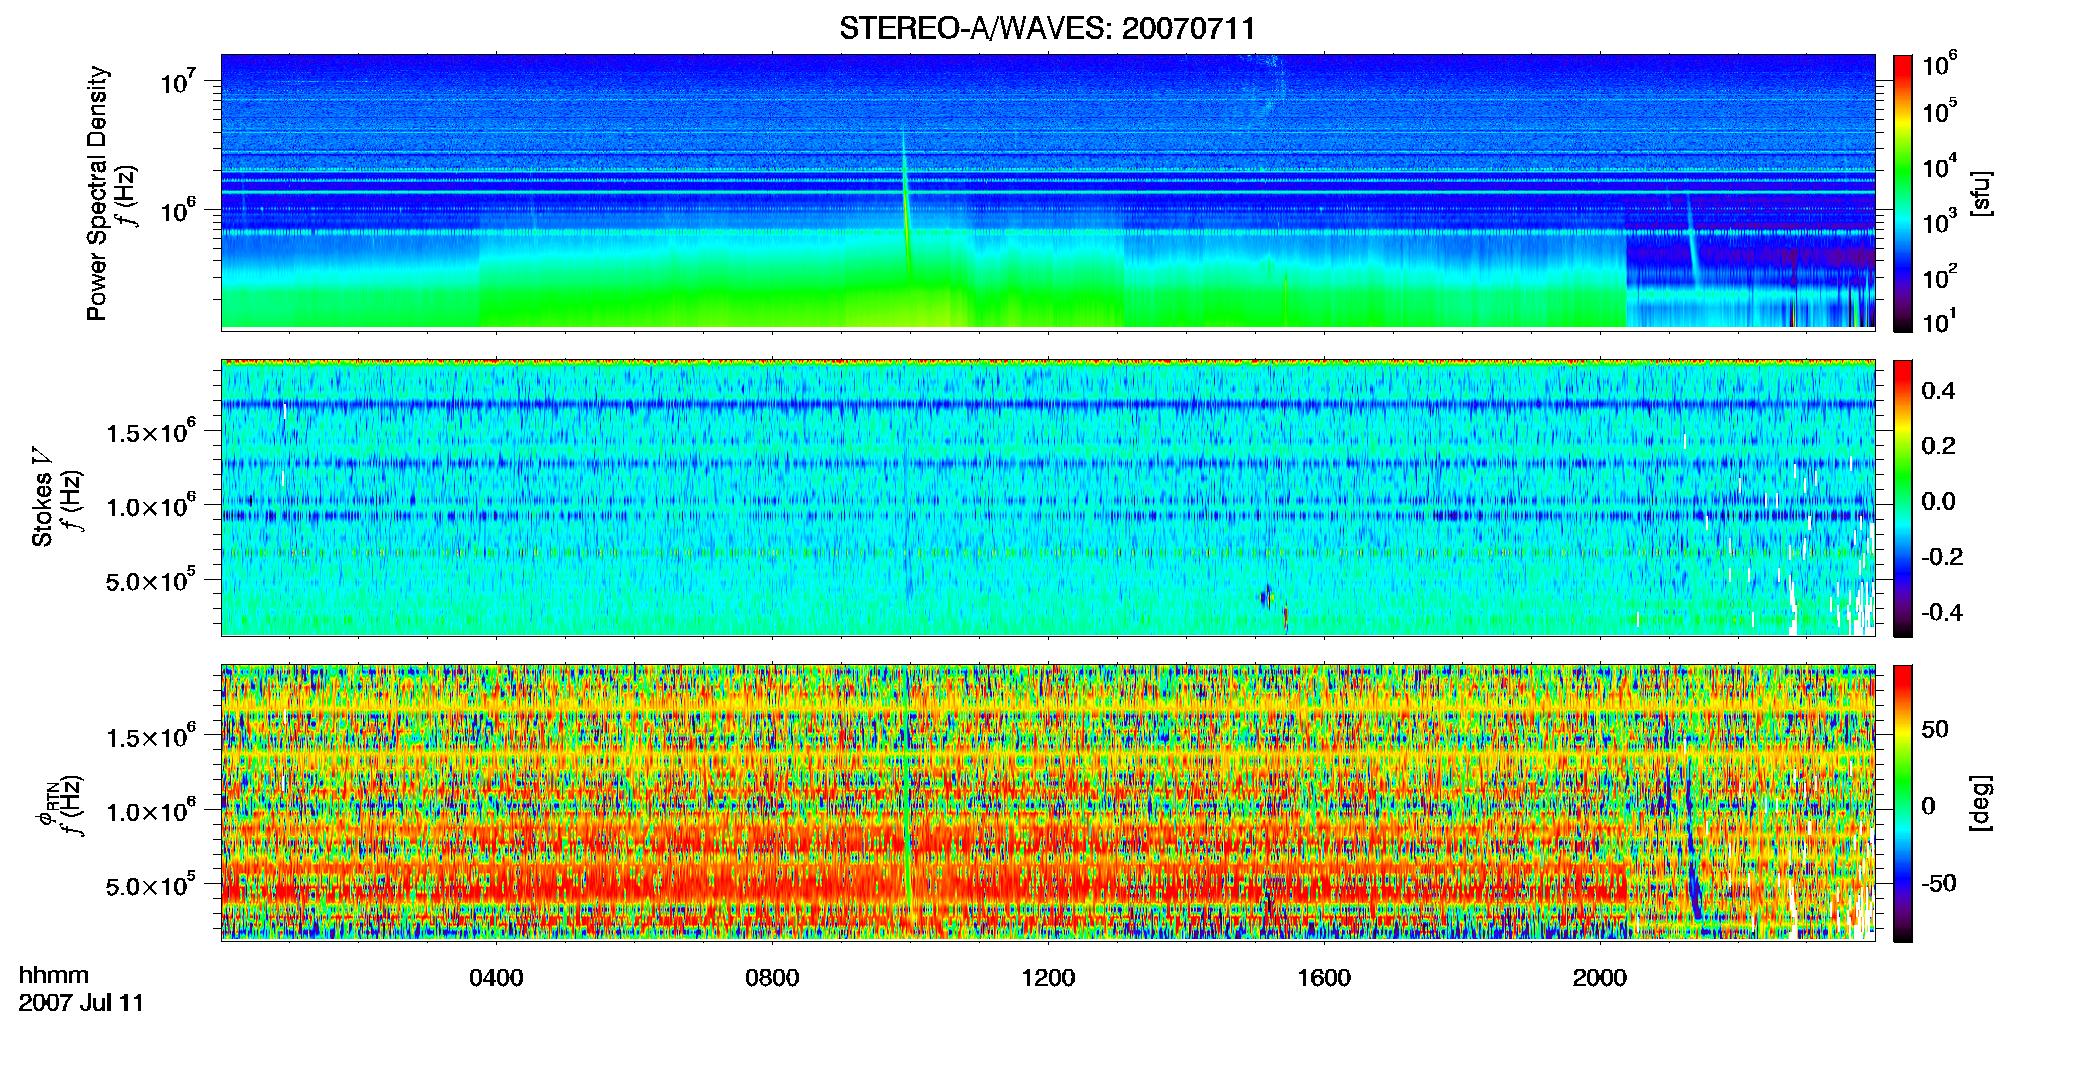Click the 50 value on degrees color bar
2096x1080 pixels.
coord(1935,729)
